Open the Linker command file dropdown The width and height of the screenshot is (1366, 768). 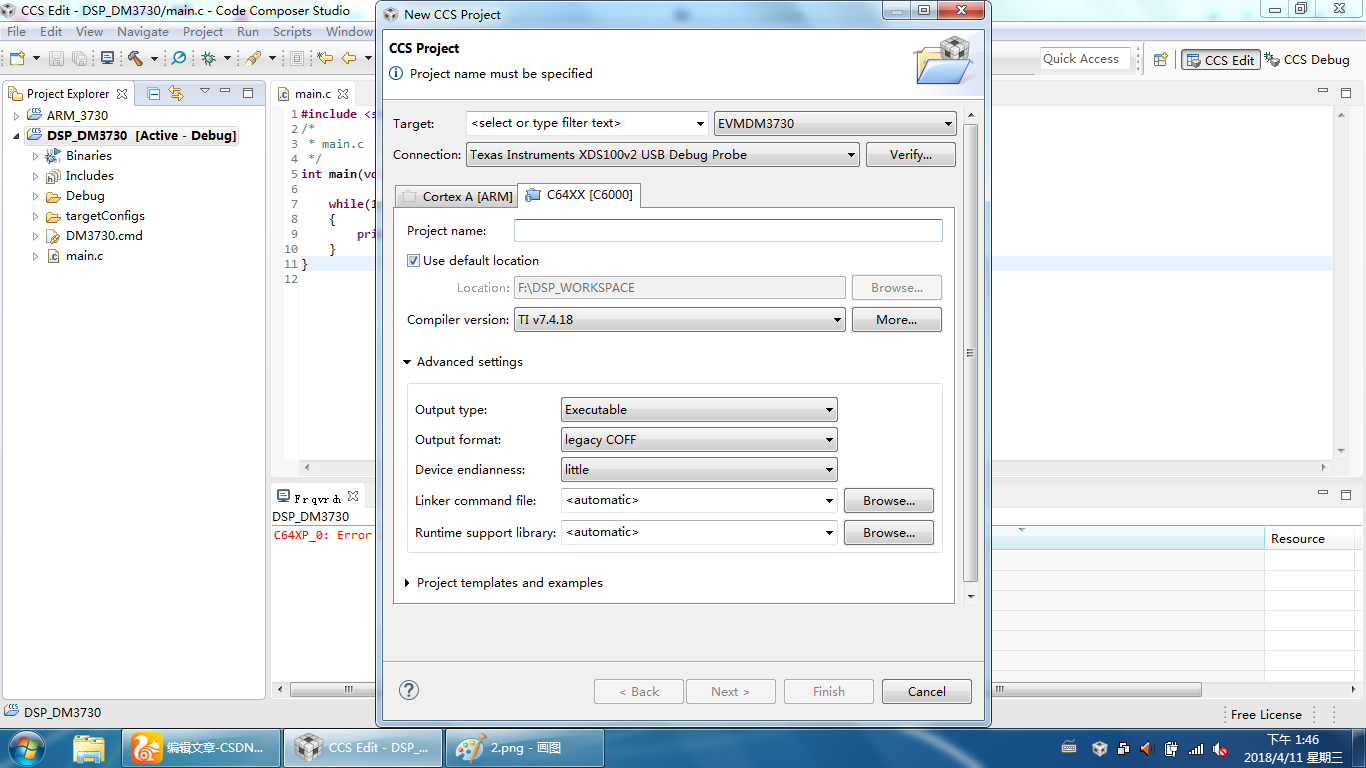[830, 501]
